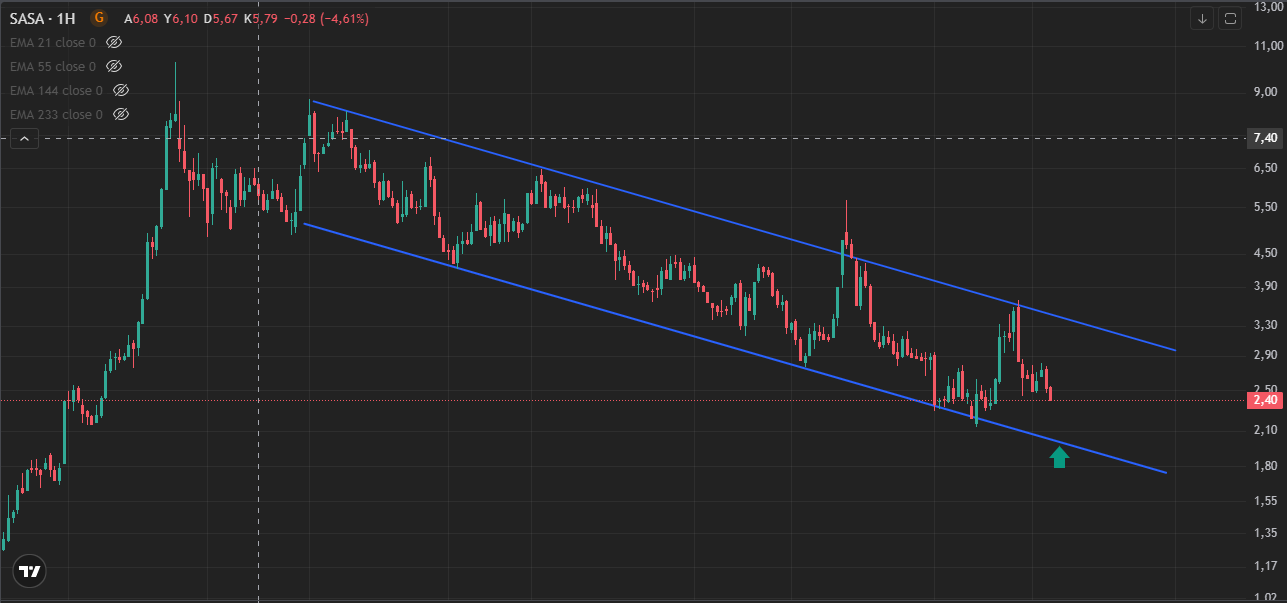Select the green up-arrow drawing

1060,457
